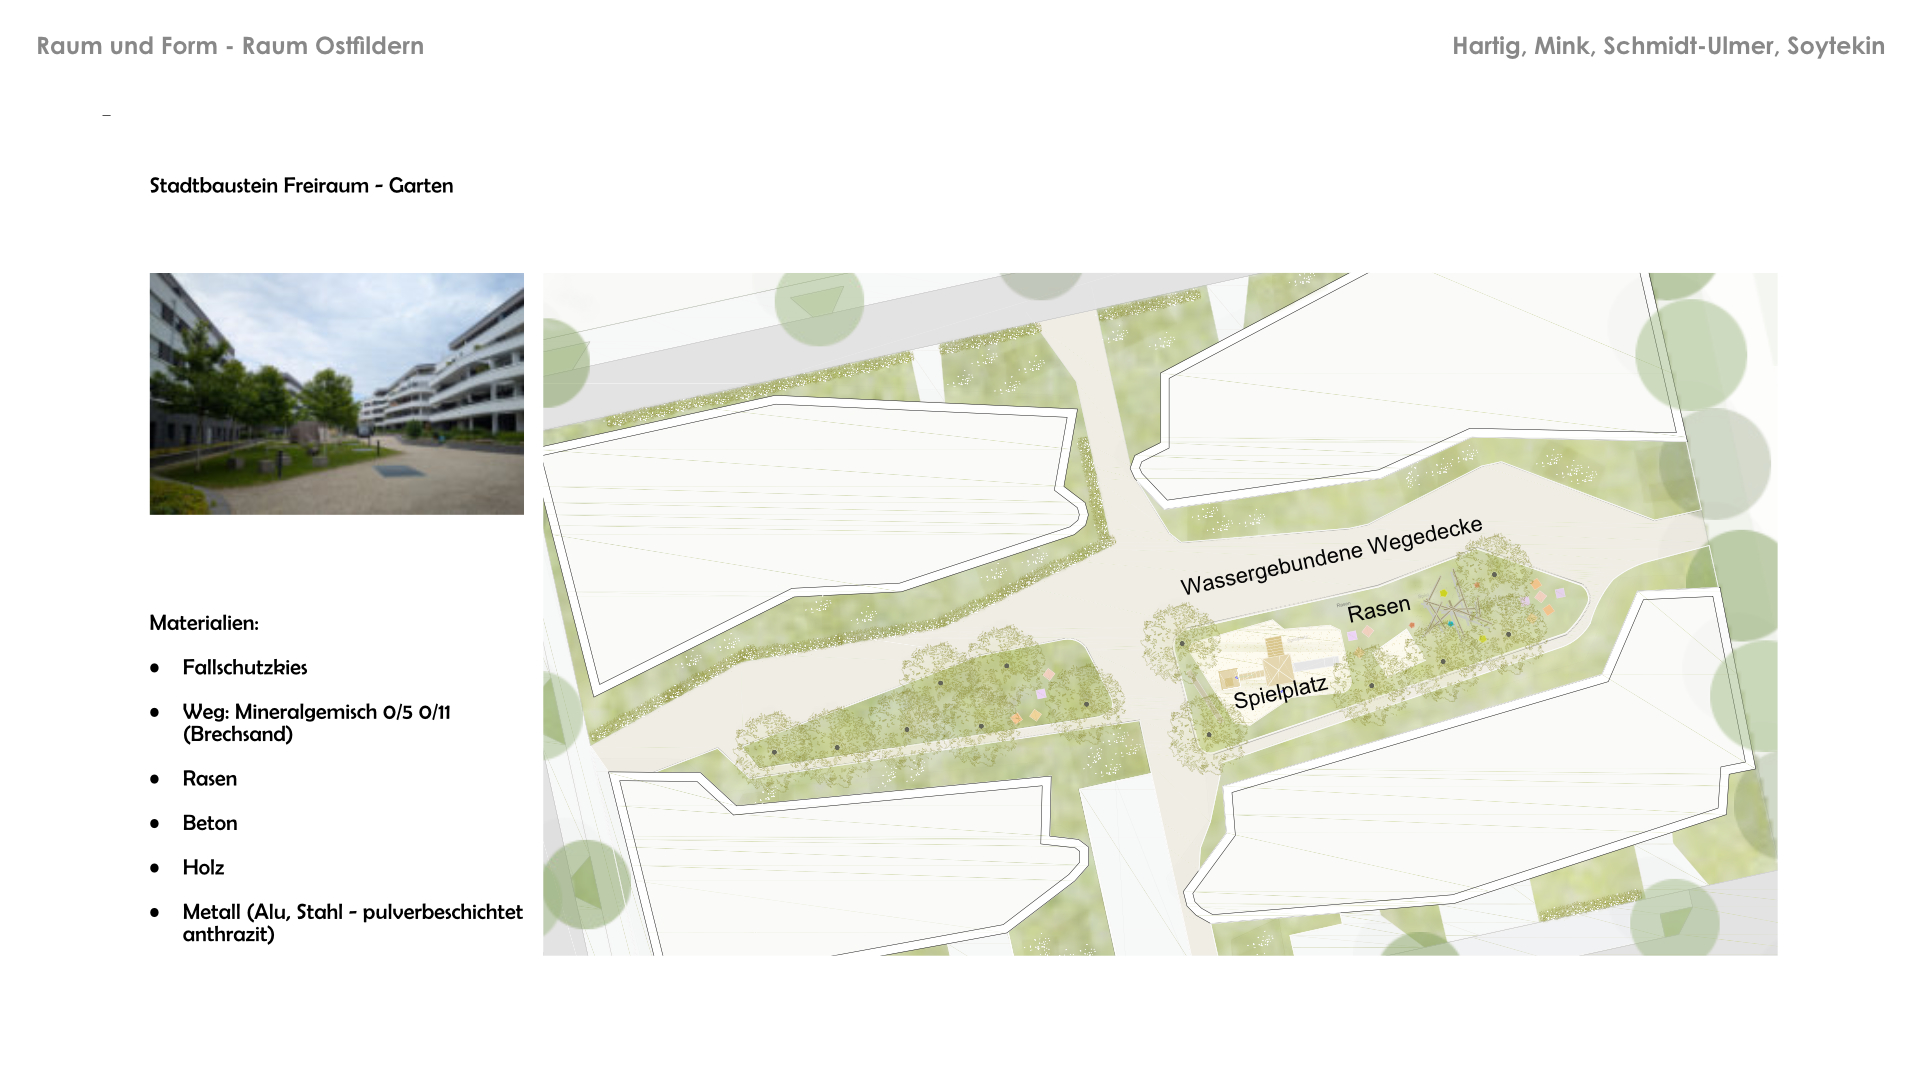Click the courtyard photograph thumbnail

click(x=335, y=394)
